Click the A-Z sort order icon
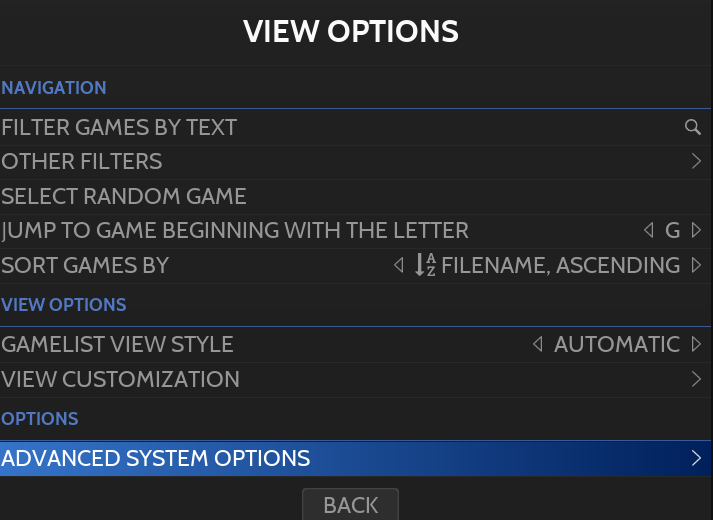This screenshot has height=520, width=713. (425, 265)
